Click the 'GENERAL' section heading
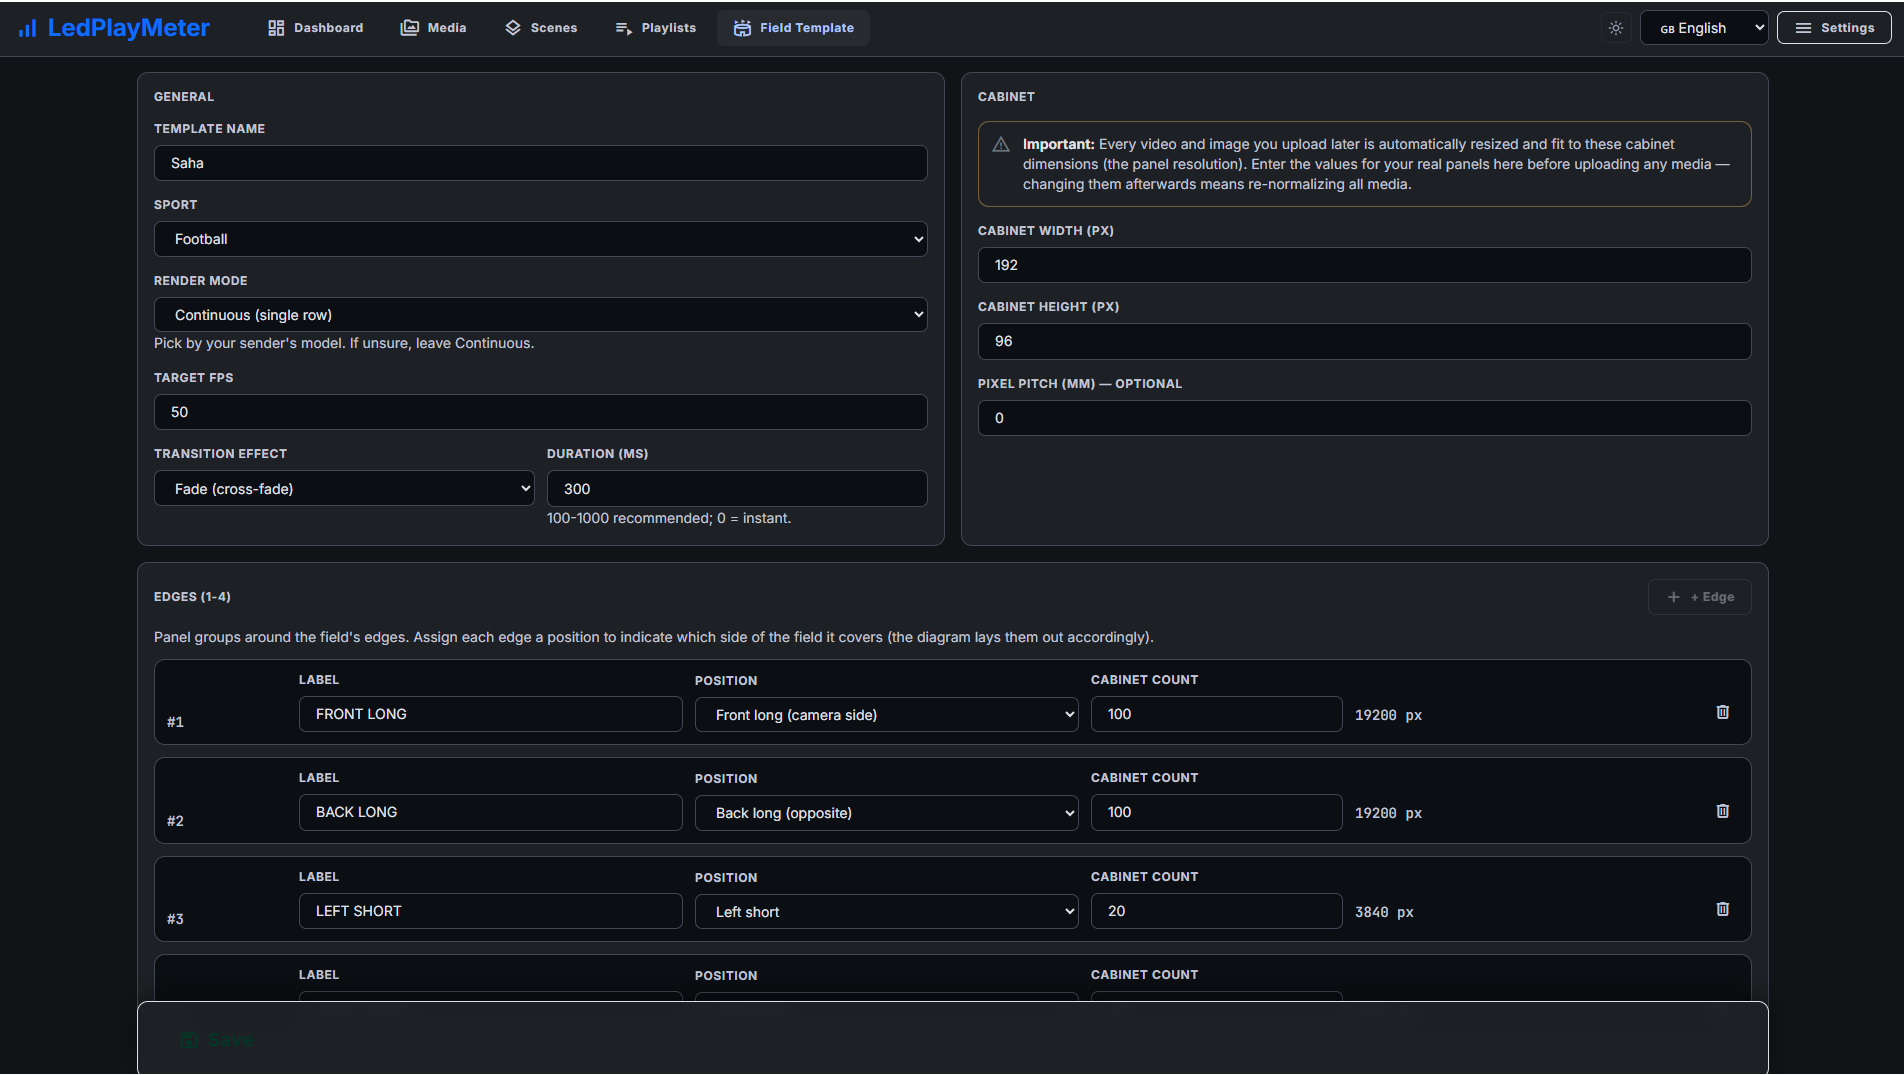This screenshot has width=1904, height=1075. pos(184,97)
